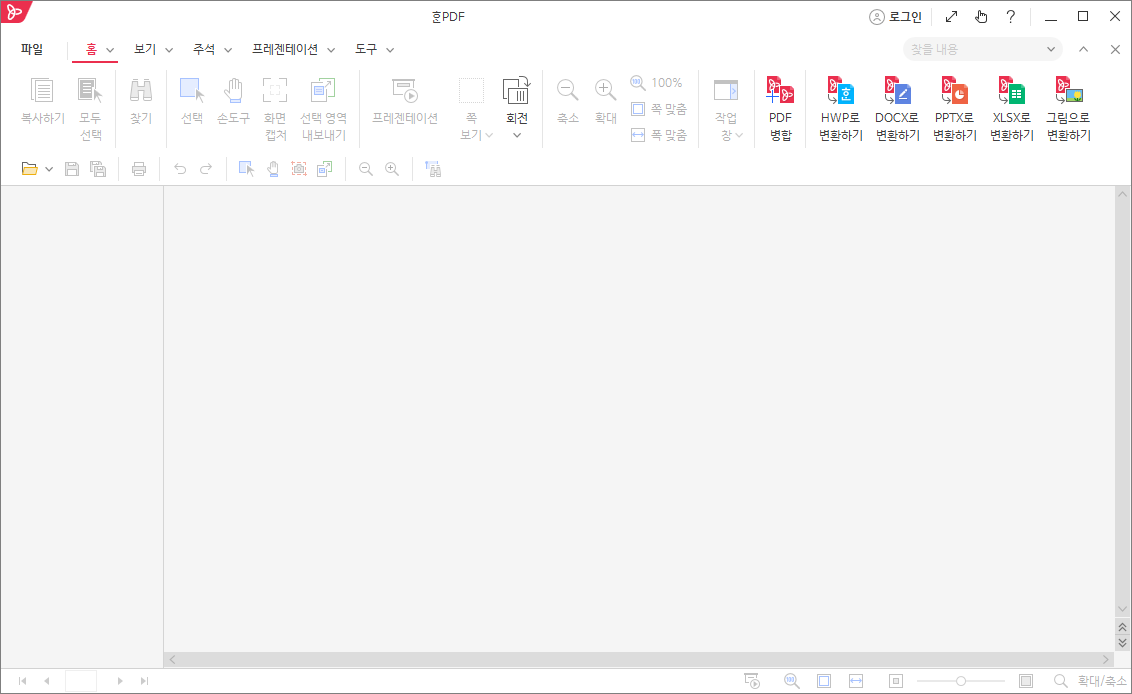This screenshot has height=694, width=1132.
Task: Click the 확대/축소 label in status bar
Action: point(1102,681)
